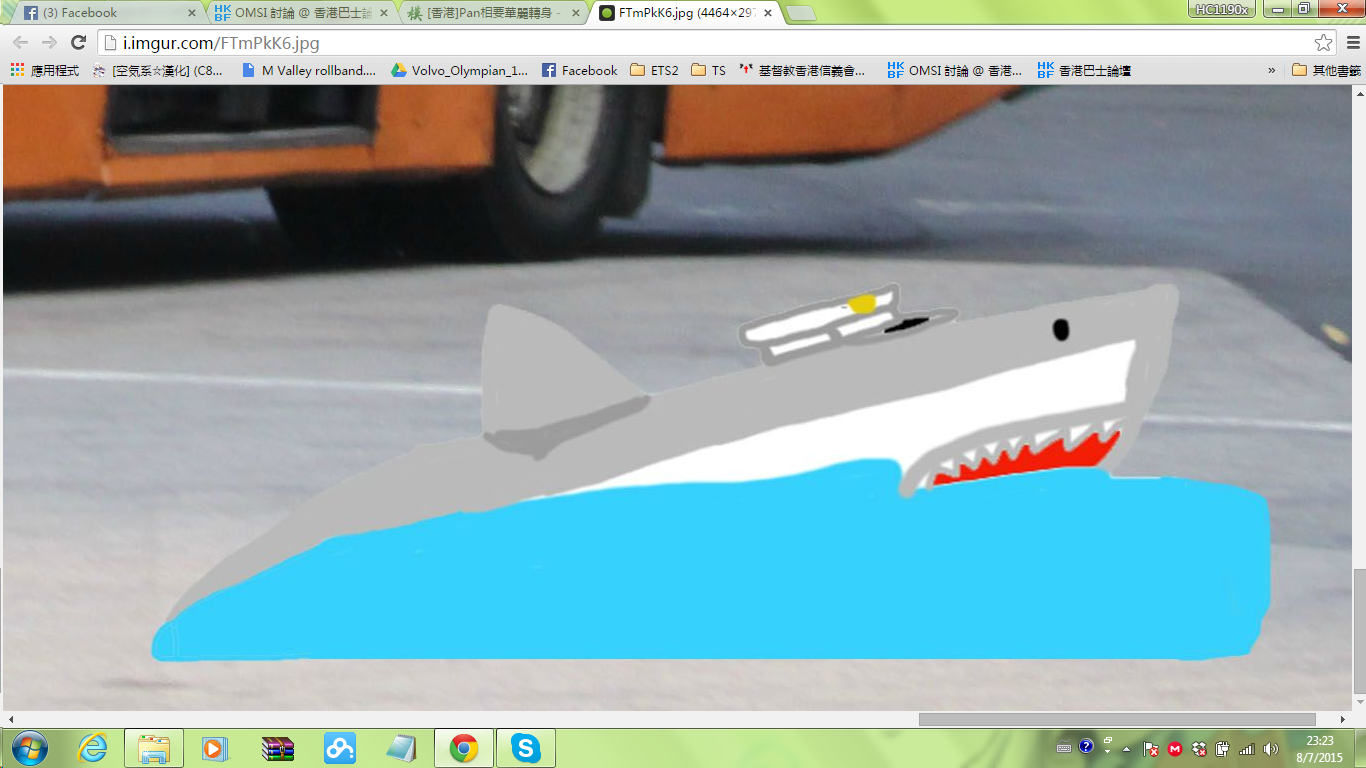Open WinRAR from the taskbar
The width and height of the screenshot is (1366, 768).
tap(277, 748)
